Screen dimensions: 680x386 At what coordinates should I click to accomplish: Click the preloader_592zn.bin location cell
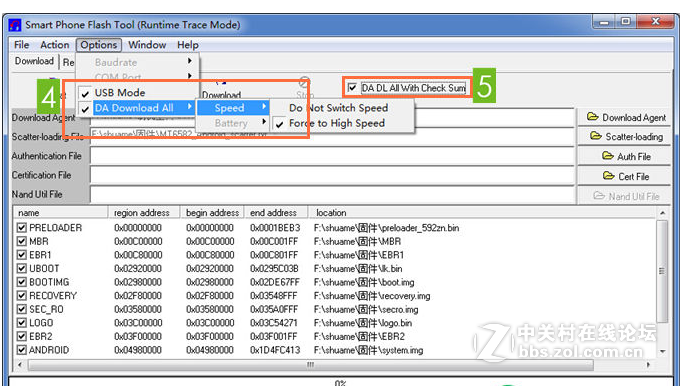point(386,228)
